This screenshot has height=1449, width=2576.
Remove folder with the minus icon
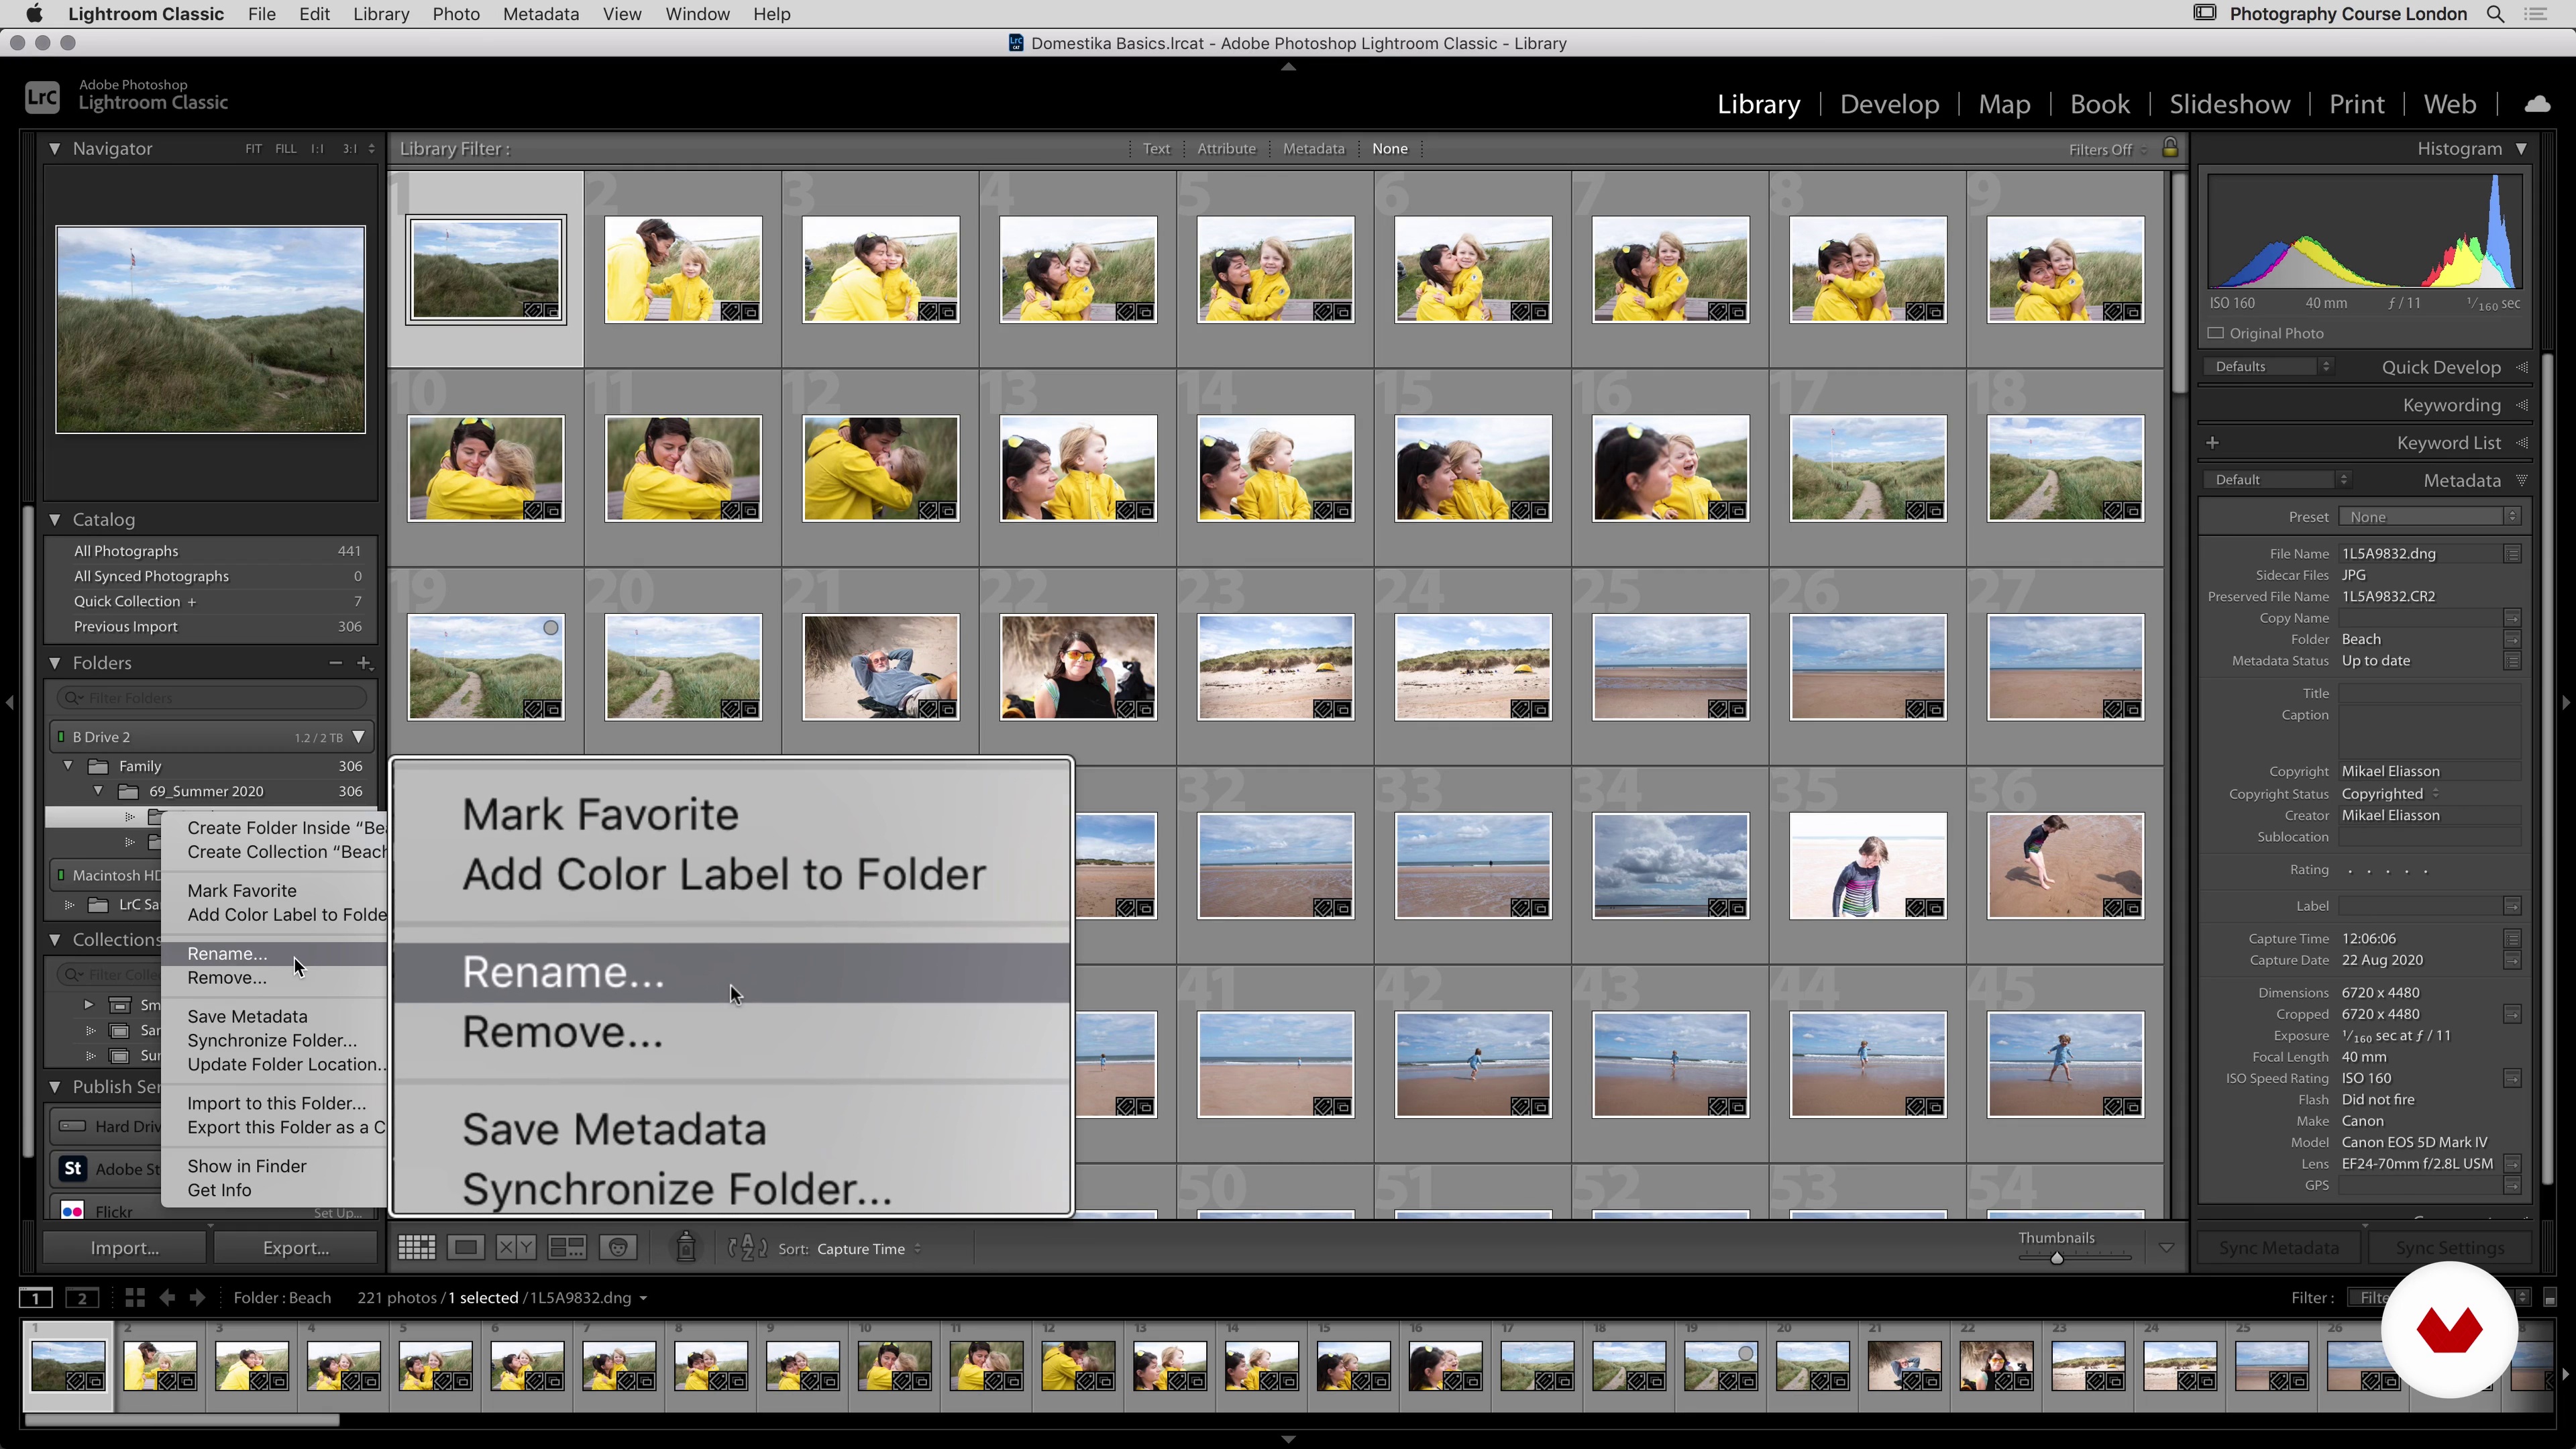335,663
